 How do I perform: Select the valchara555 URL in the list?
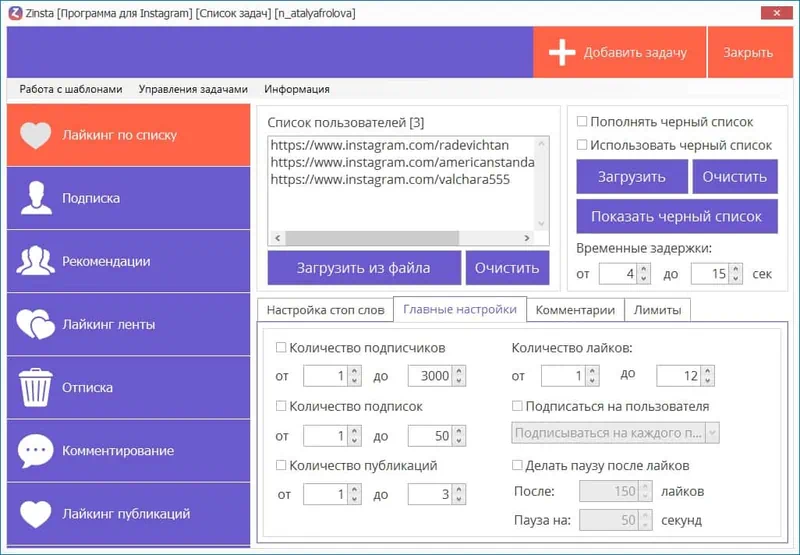click(x=390, y=180)
